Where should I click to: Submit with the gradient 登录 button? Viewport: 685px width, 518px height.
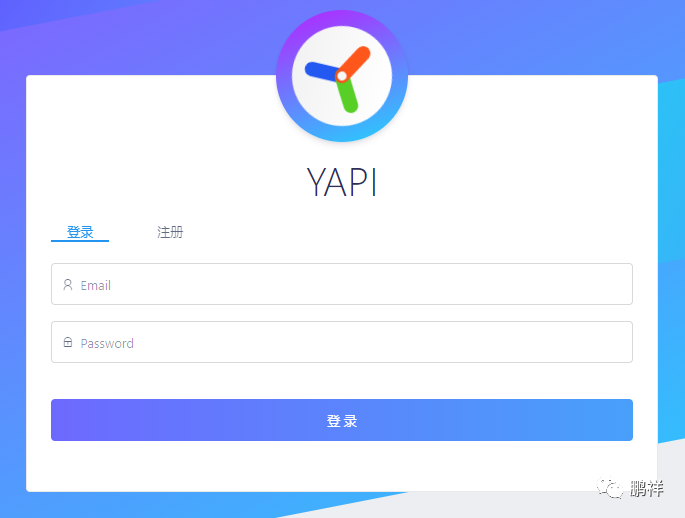tap(342, 420)
